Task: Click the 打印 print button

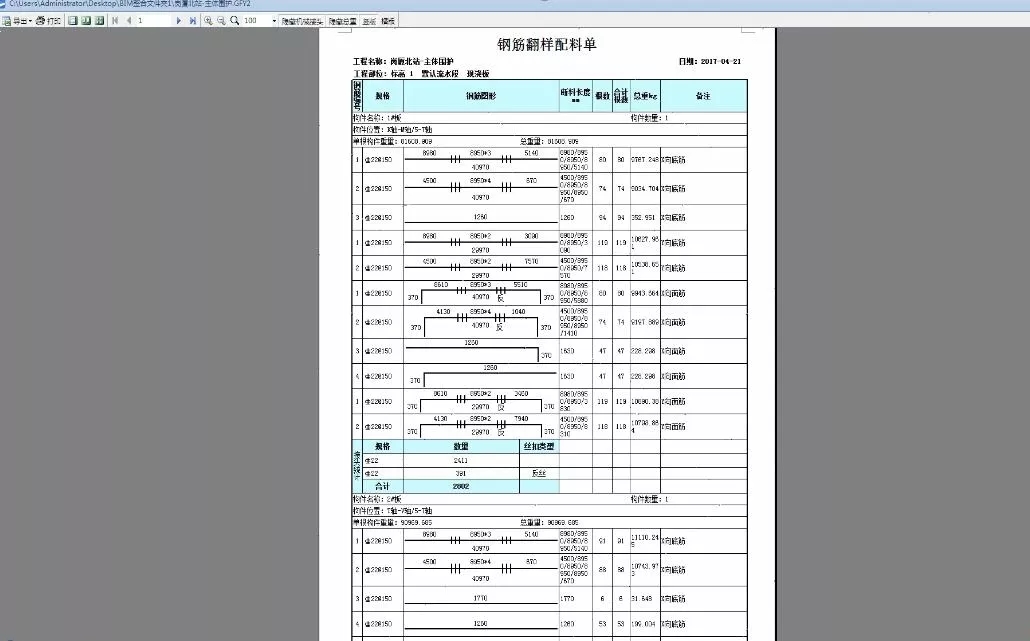Action: tap(49, 21)
